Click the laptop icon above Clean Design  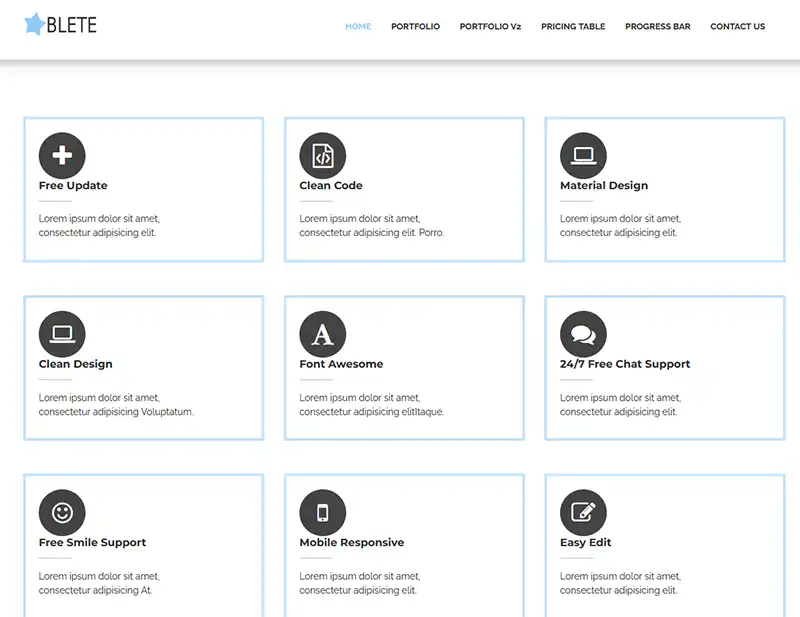point(62,334)
